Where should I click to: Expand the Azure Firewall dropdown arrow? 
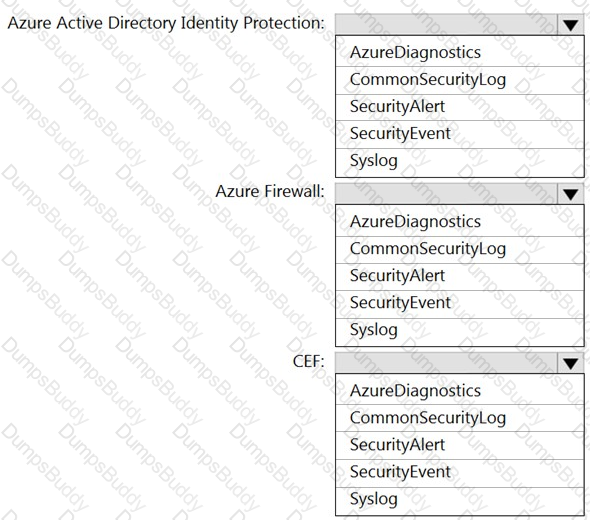(x=570, y=194)
